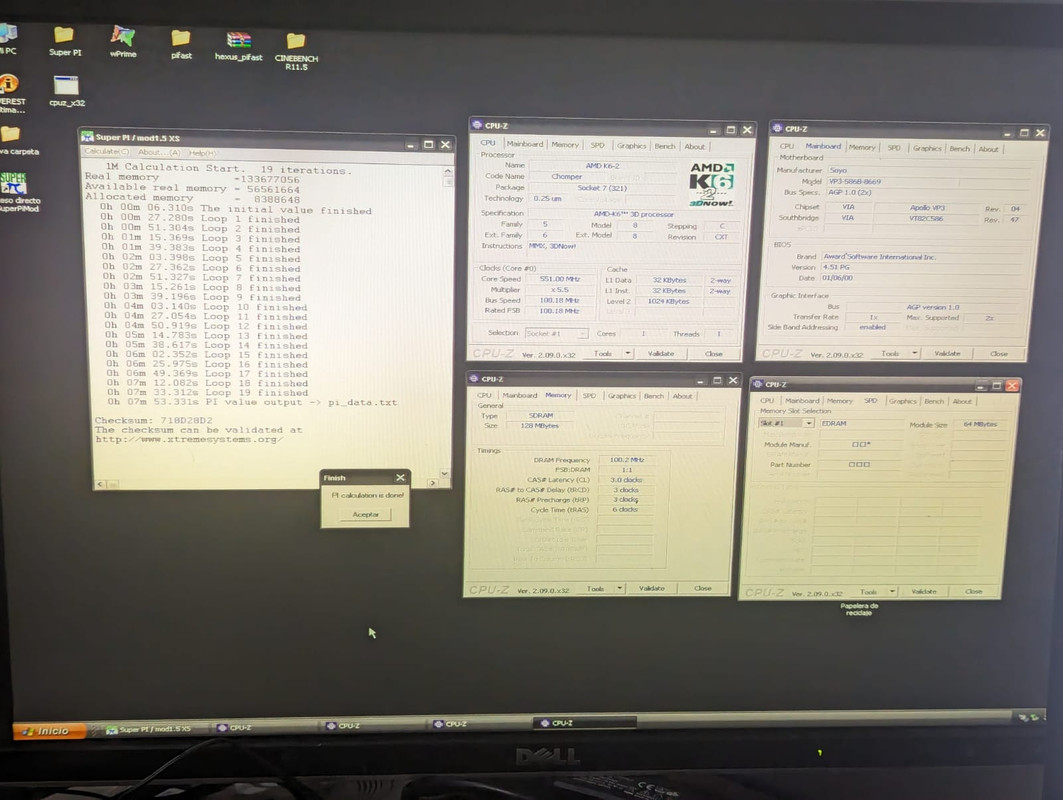This screenshot has width=1063, height=800.
Task: Open Tools dropdown arrow in SPD window
Action: [x=892, y=591]
